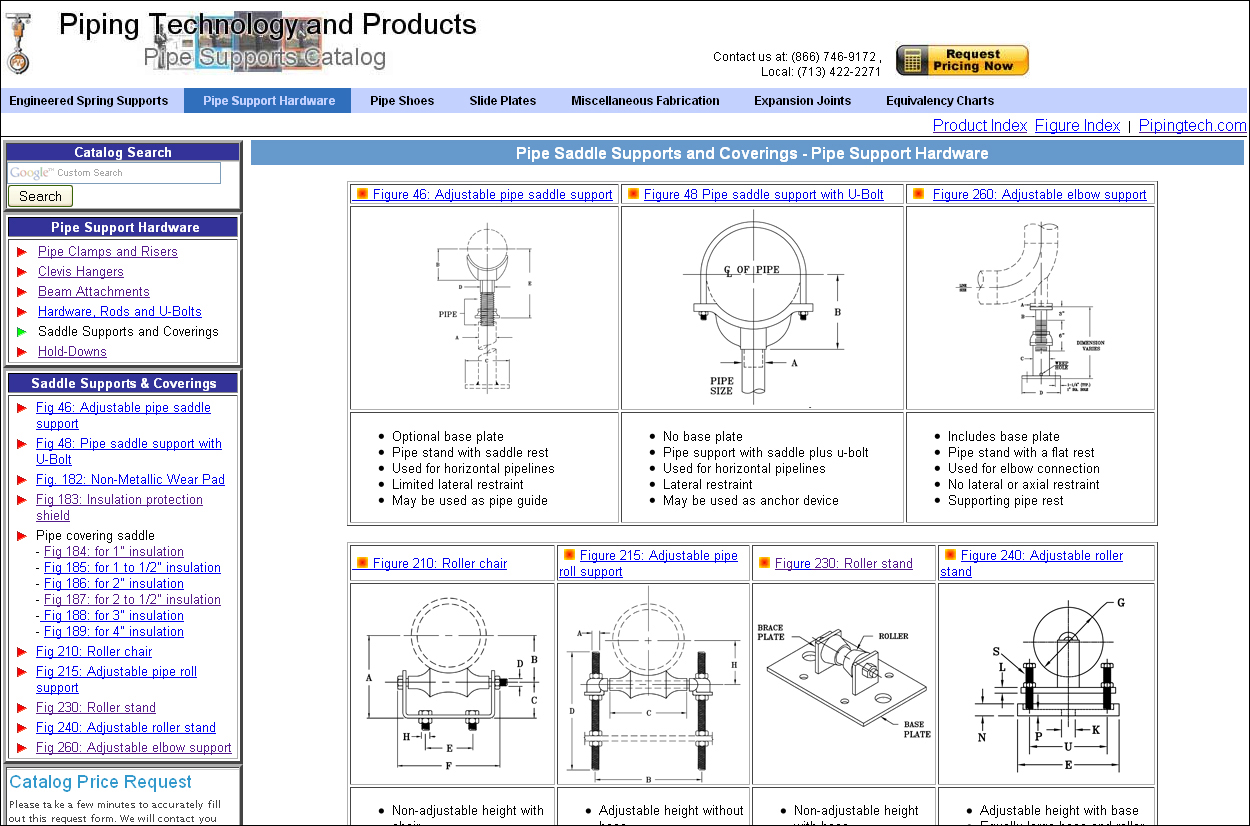1250x826 pixels.
Task: Click orange icon beside Figure 240 heading
Action: (x=950, y=554)
